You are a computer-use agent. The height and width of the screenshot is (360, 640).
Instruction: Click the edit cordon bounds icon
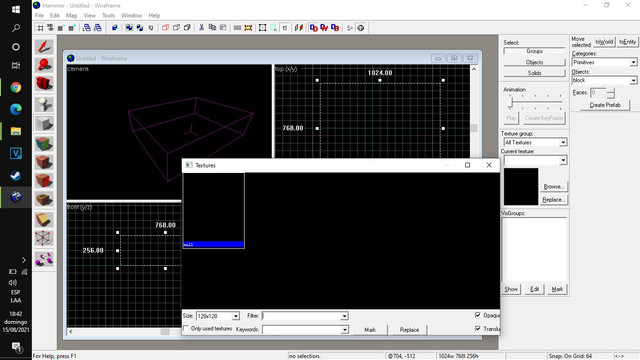click(248, 28)
